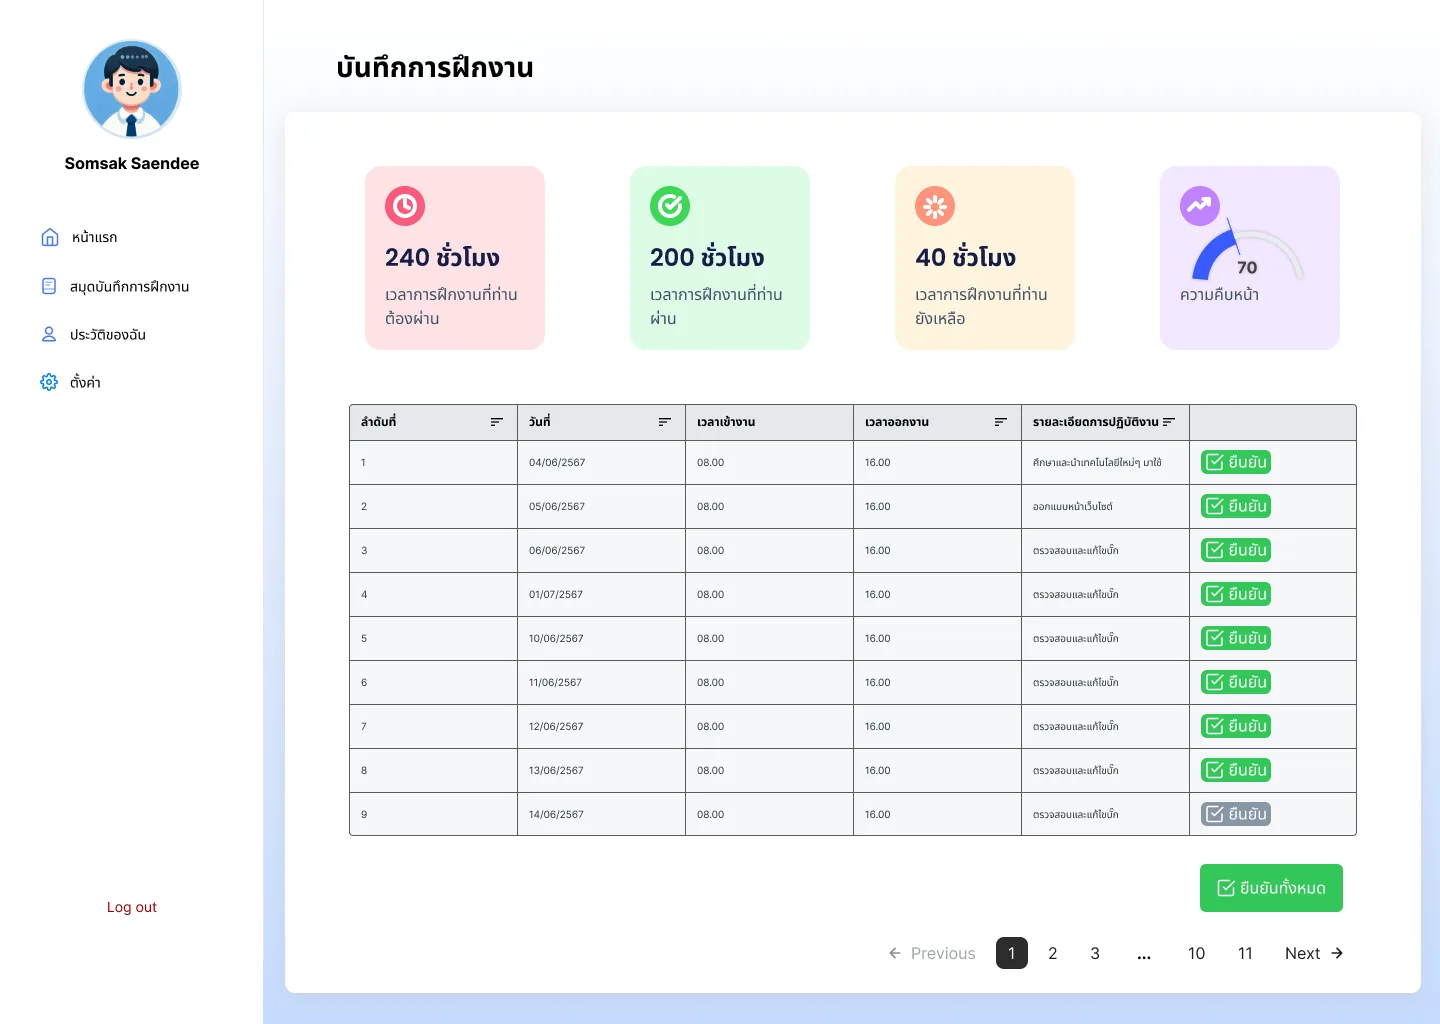
Task: Confirm the entry dated 13/06/2567
Action: point(1236,770)
